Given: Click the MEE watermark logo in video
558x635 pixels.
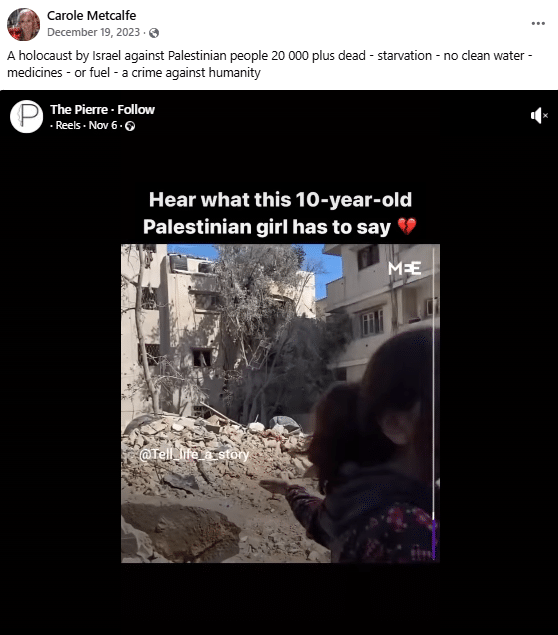Looking at the screenshot, I should tap(405, 268).
